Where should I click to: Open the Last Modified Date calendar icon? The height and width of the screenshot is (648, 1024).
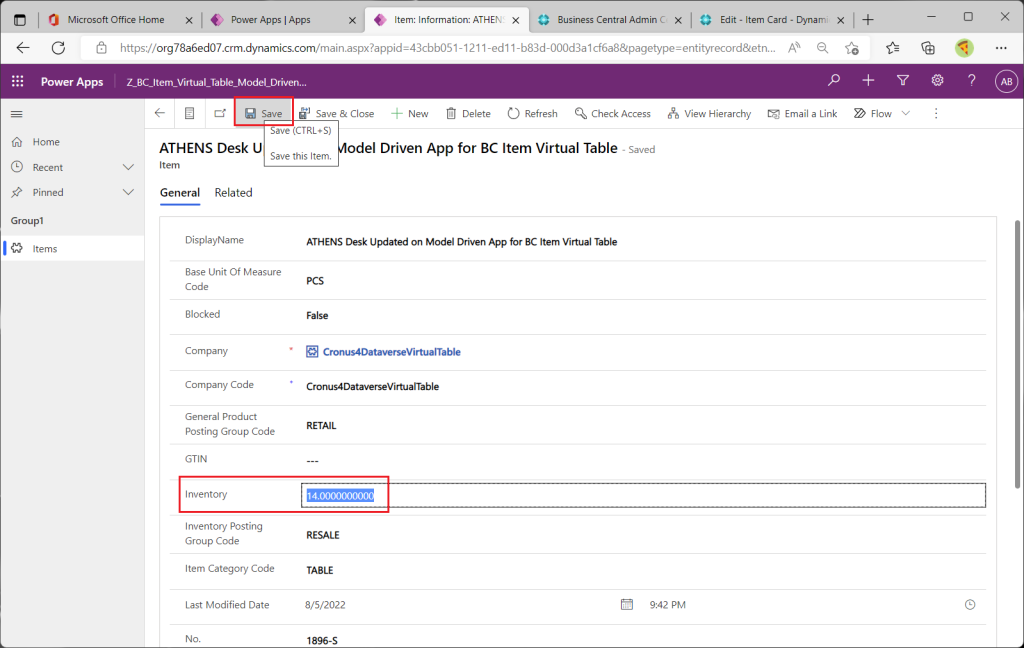click(x=626, y=604)
